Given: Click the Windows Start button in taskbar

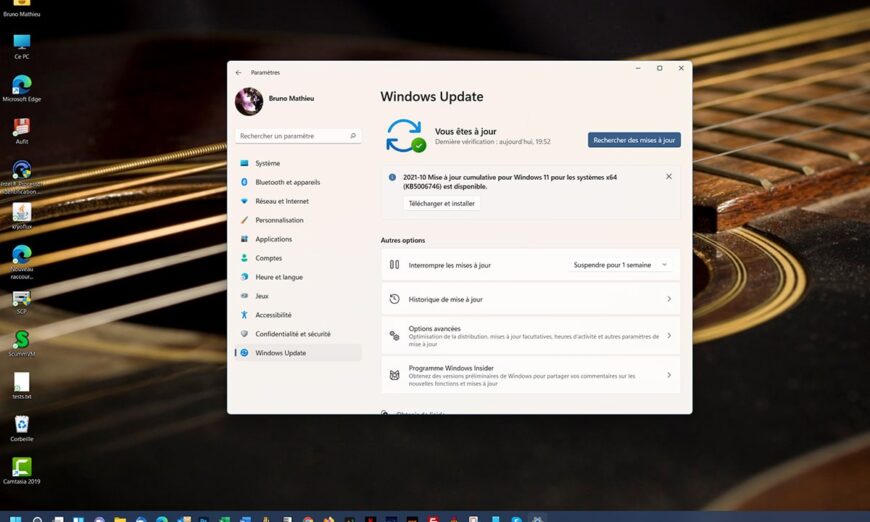Looking at the screenshot, I should click(15, 519).
